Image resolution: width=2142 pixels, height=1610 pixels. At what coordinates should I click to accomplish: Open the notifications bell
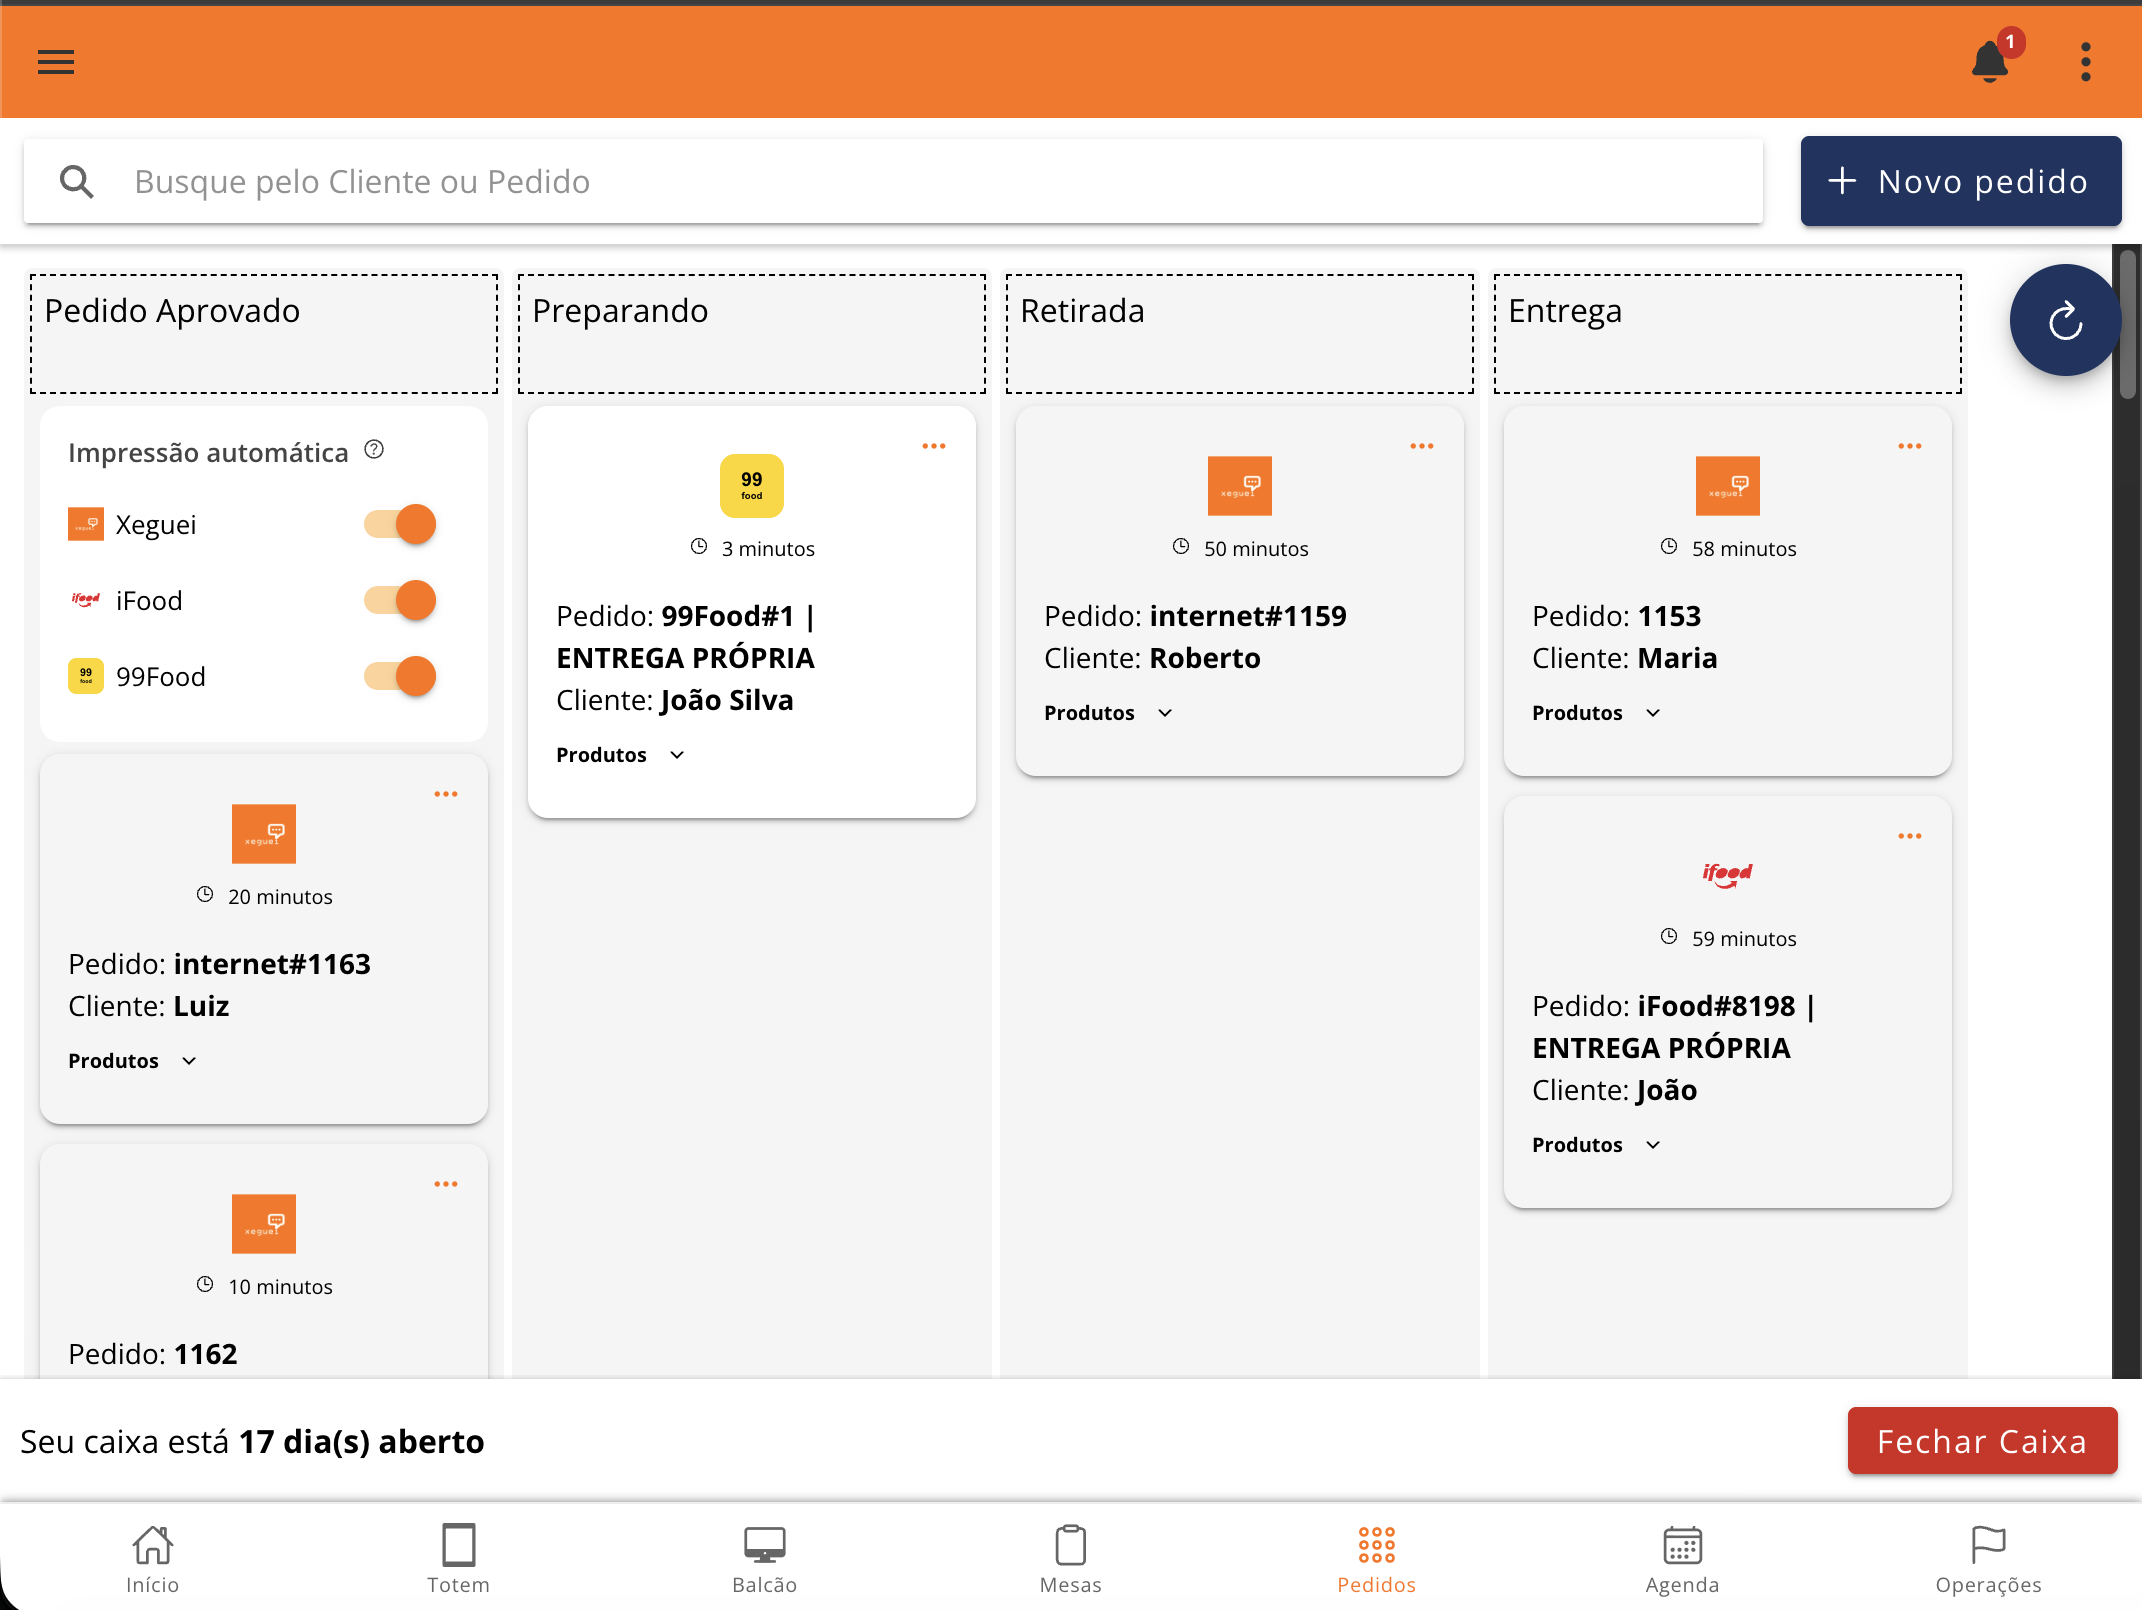click(1990, 62)
